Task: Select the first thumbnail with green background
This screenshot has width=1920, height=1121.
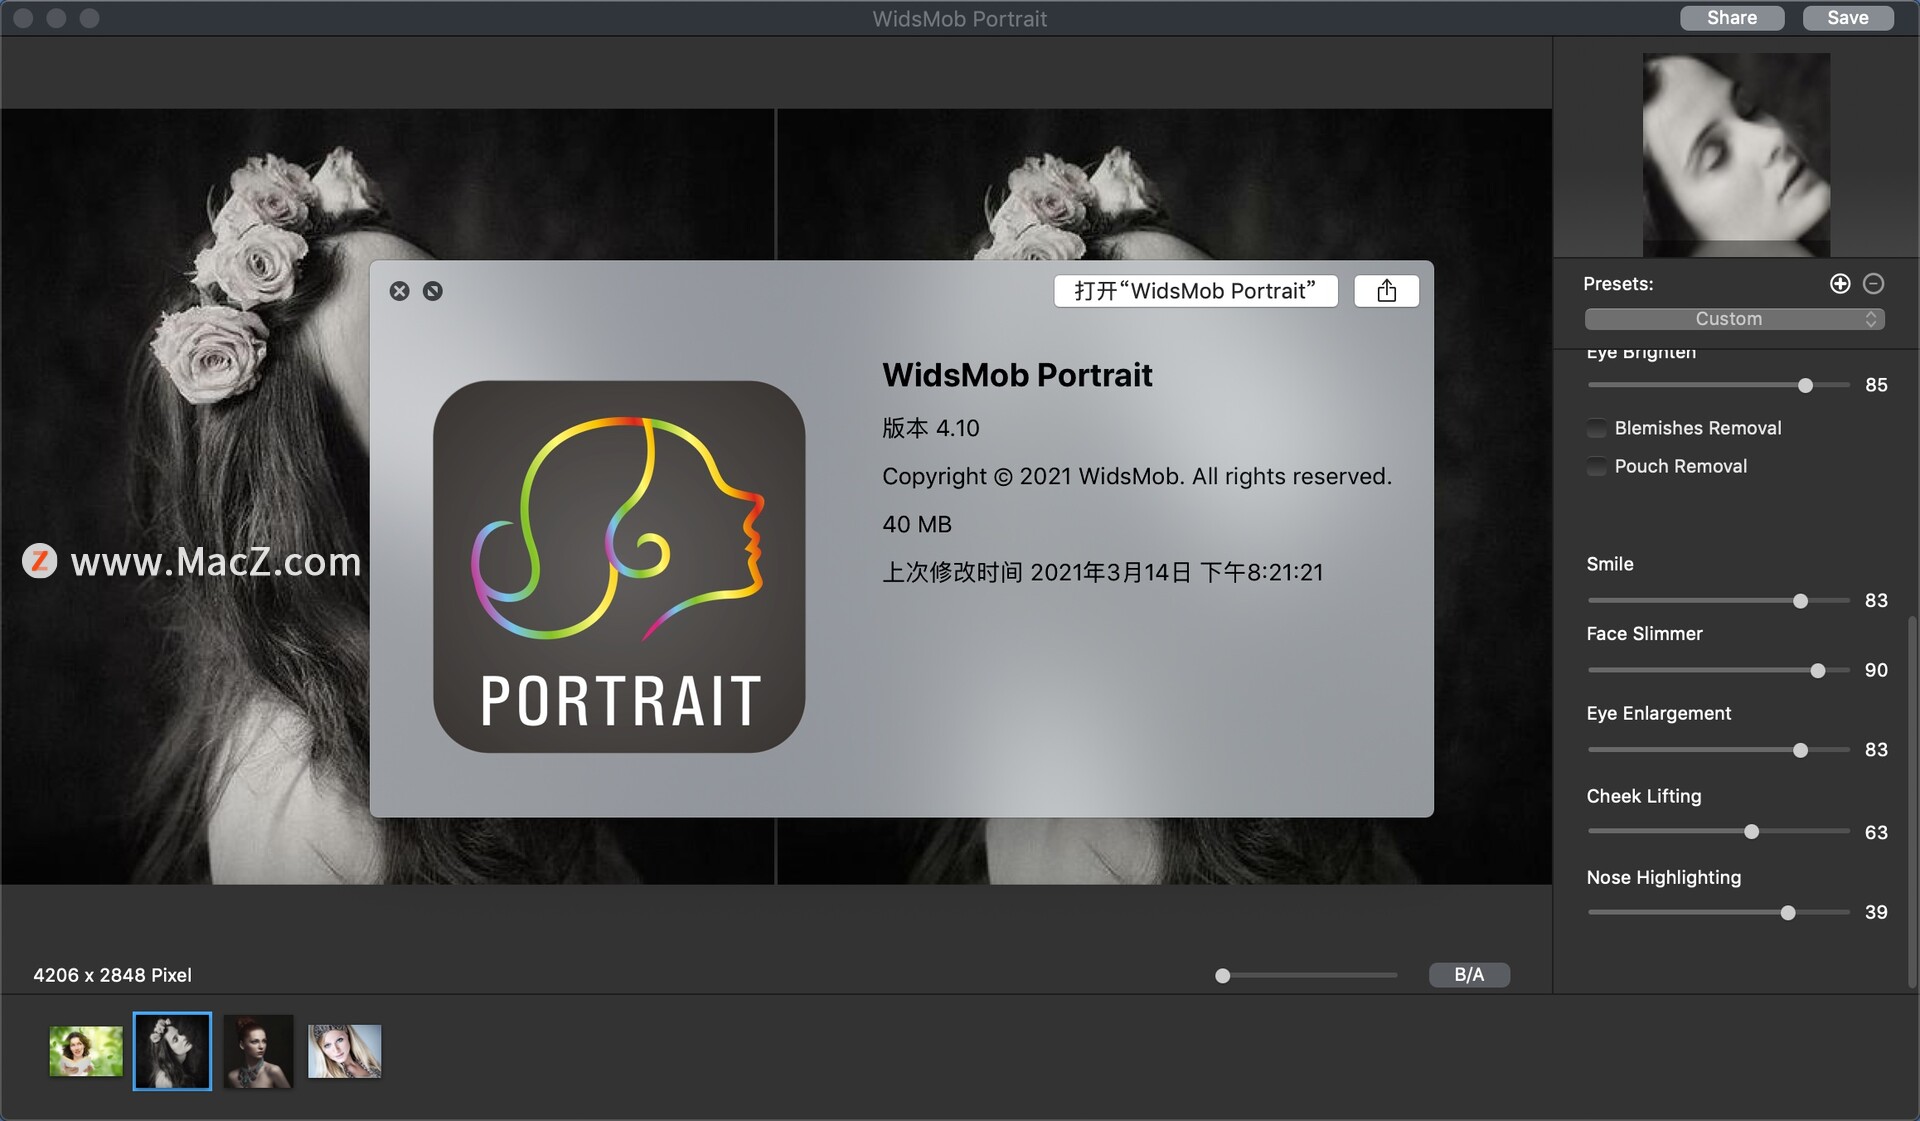Action: [86, 1051]
